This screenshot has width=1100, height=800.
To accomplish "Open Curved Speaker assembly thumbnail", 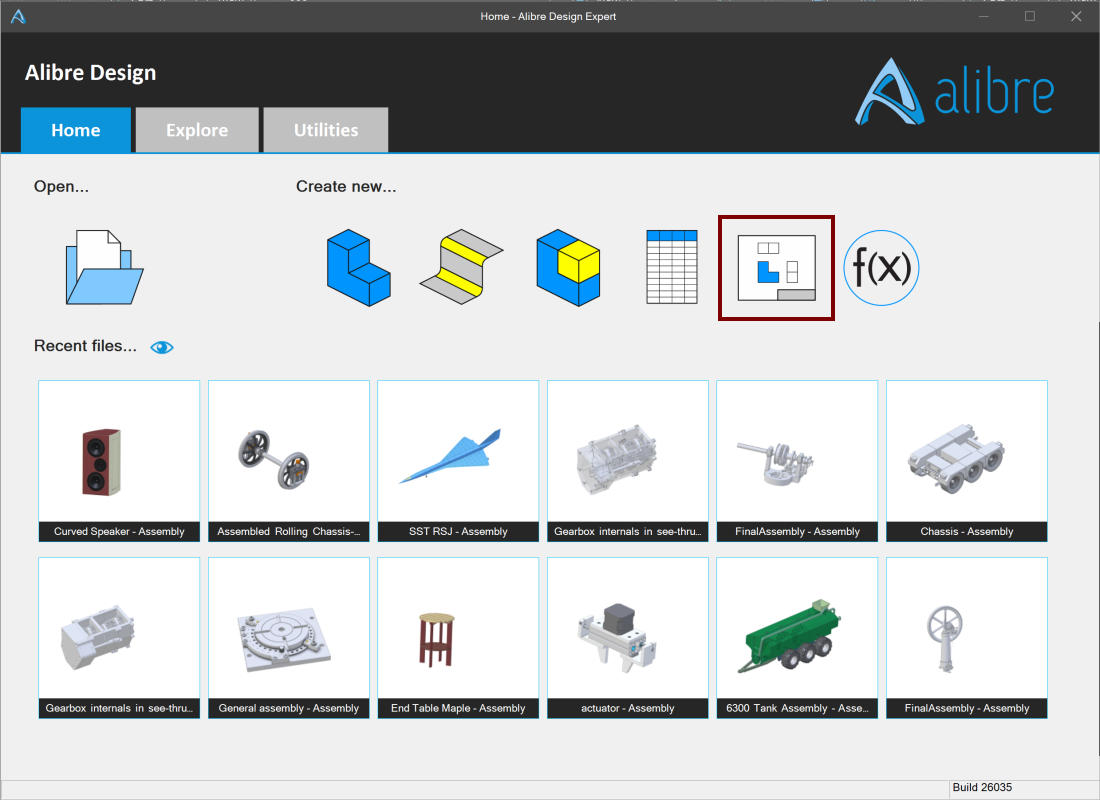I will click(x=119, y=460).
